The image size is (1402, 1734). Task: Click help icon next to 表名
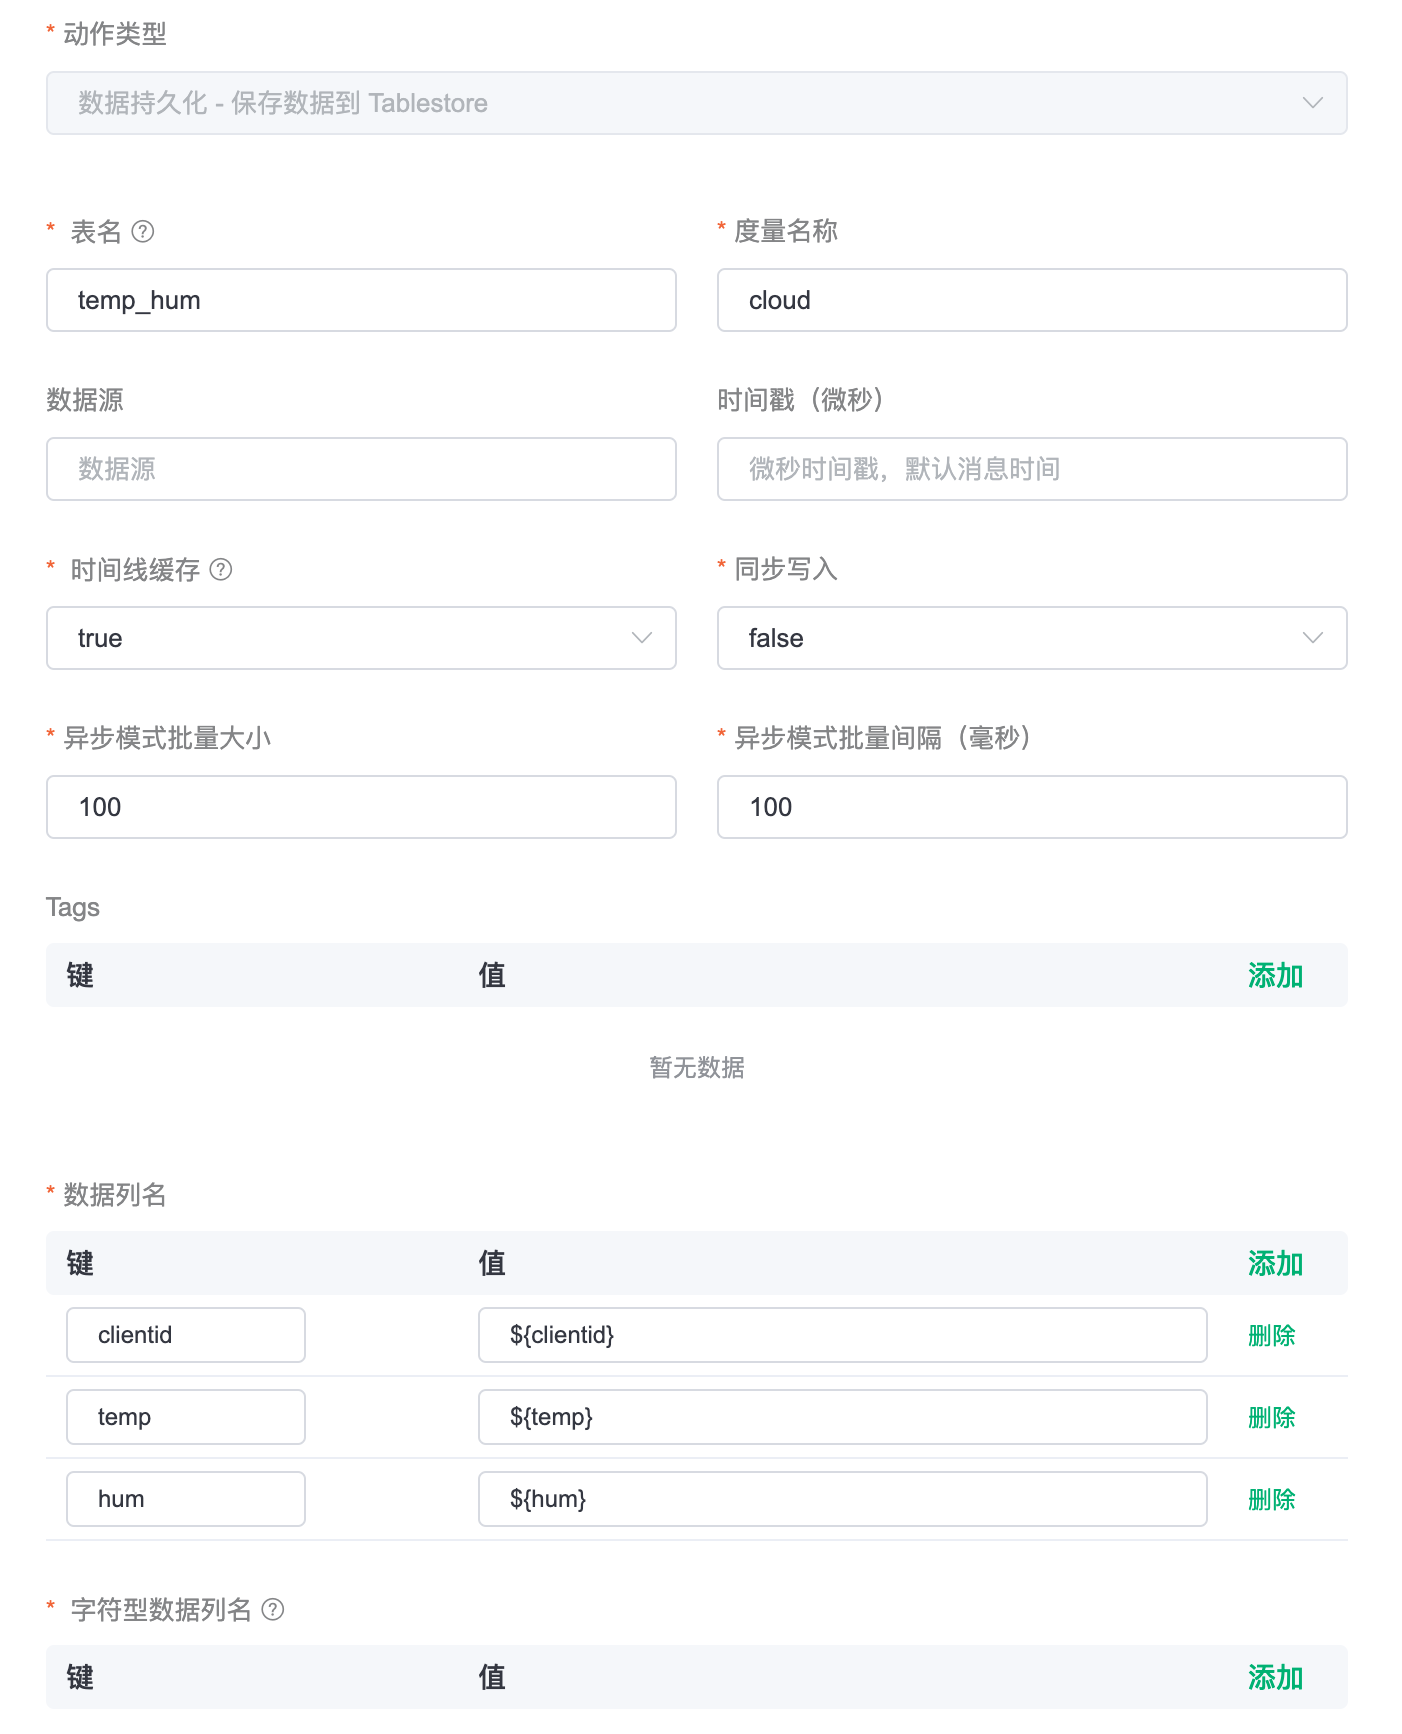tap(143, 232)
